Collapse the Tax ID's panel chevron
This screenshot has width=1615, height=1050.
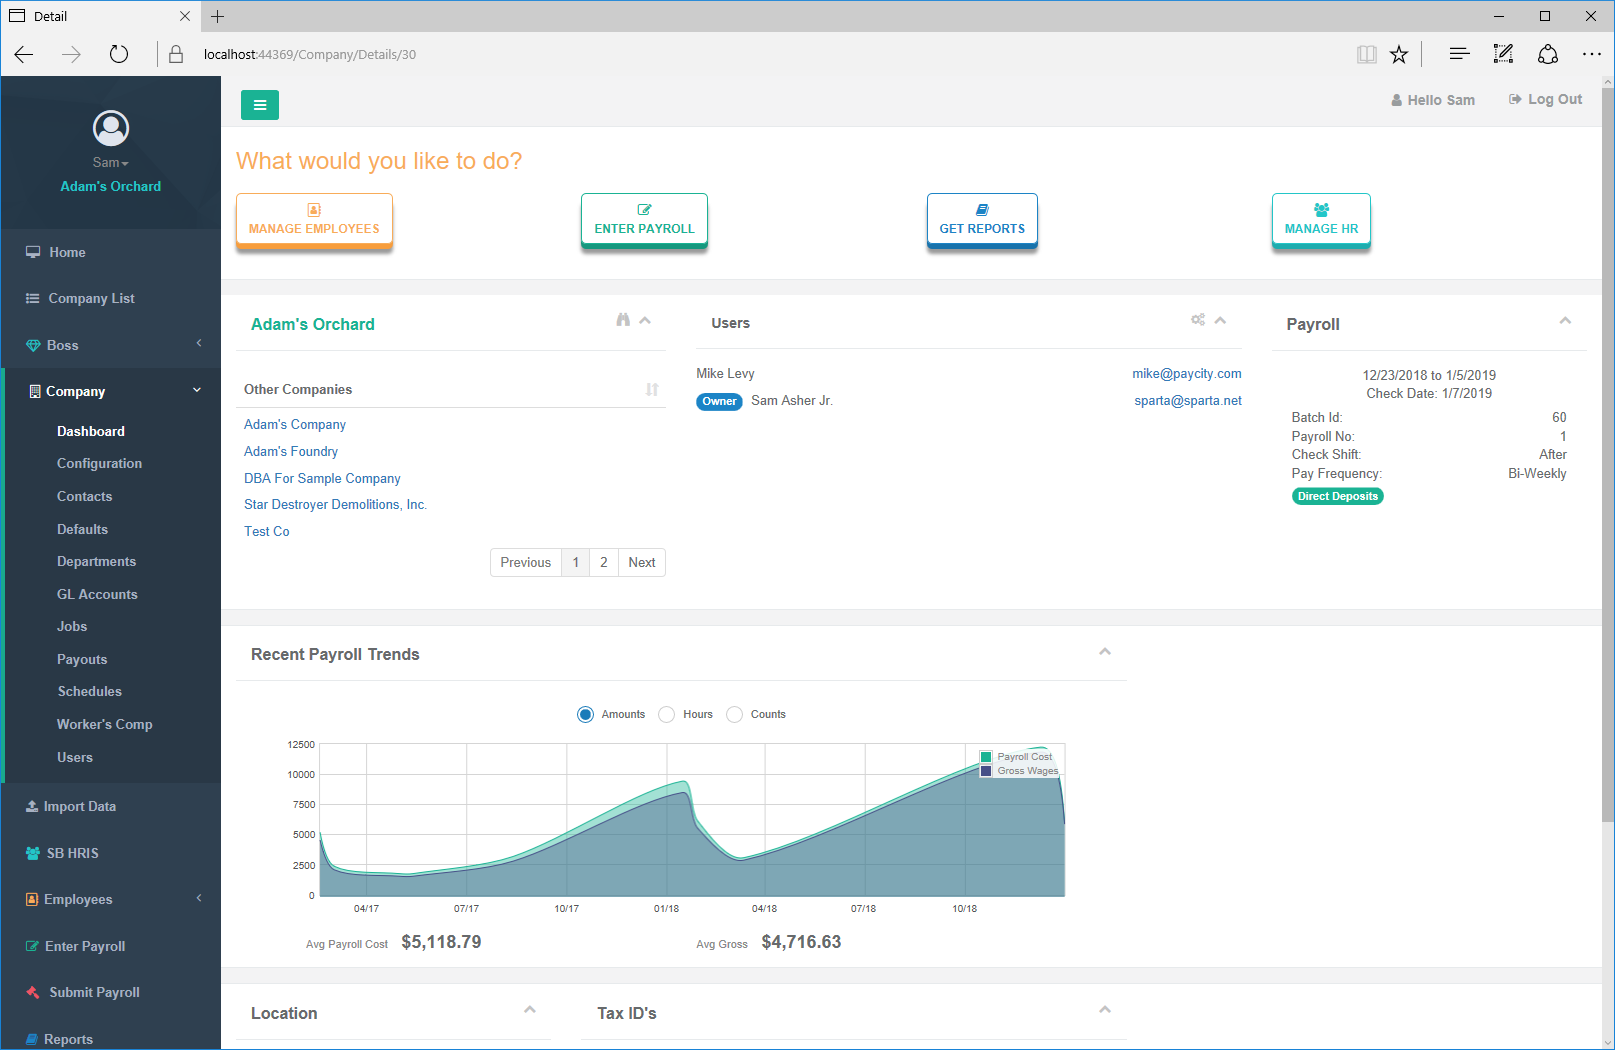[1105, 1009]
